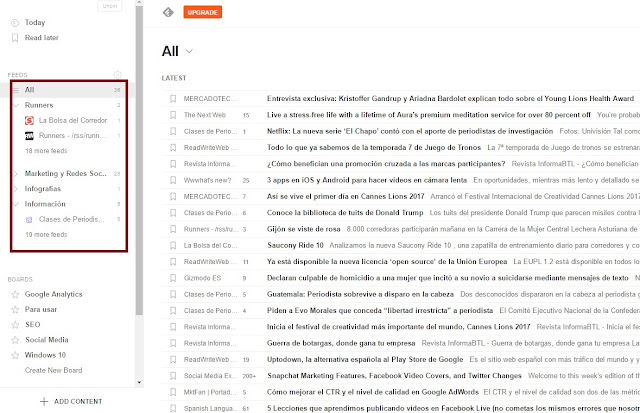Open the Windows 10 board

[45, 355]
